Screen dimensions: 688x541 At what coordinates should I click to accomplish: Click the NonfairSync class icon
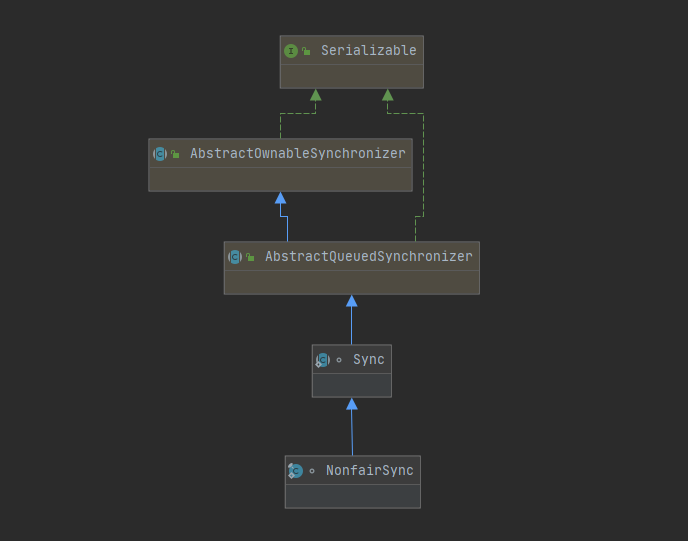click(x=295, y=471)
